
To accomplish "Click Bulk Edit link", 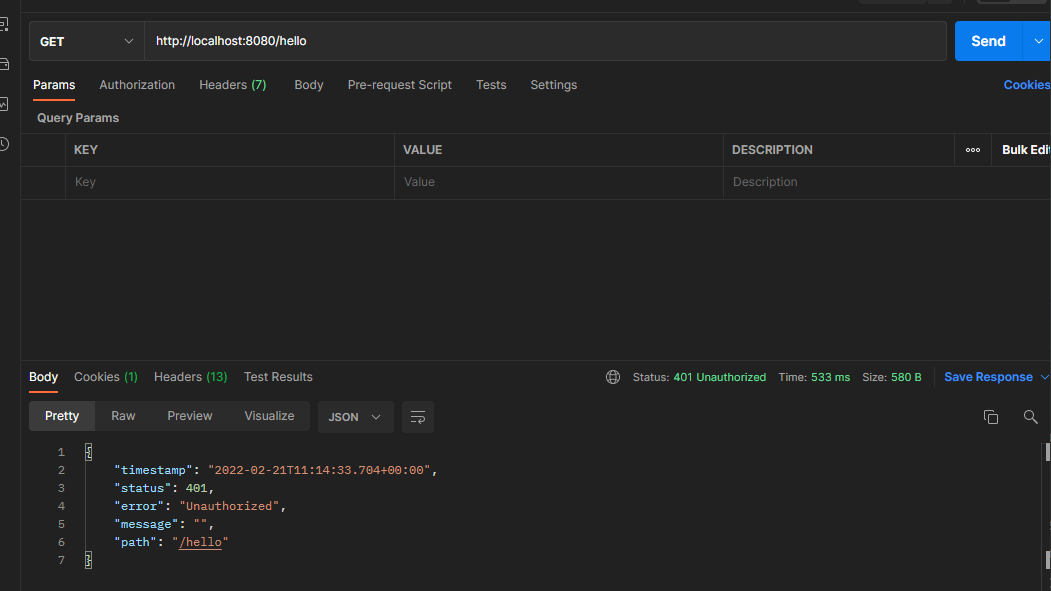I will [x=1026, y=150].
